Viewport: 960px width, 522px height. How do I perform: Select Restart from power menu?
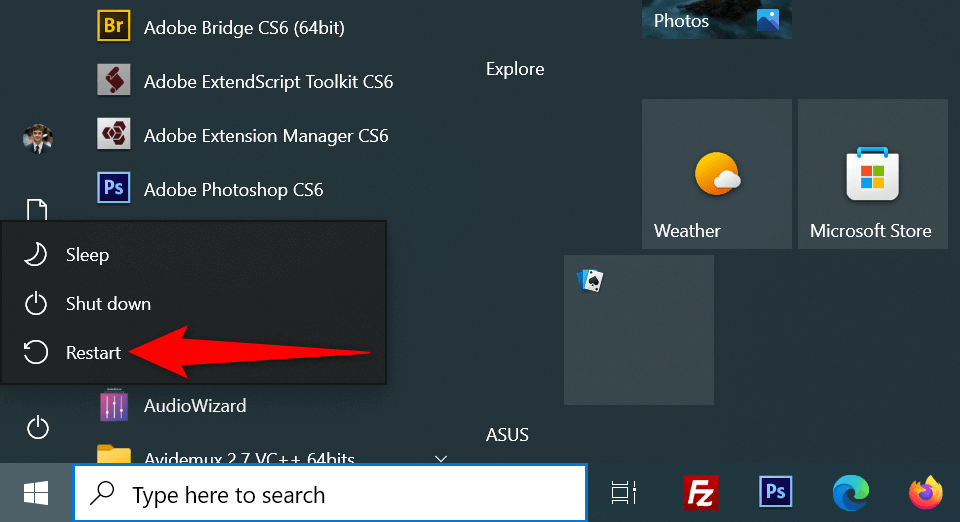[x=93, y=353]
